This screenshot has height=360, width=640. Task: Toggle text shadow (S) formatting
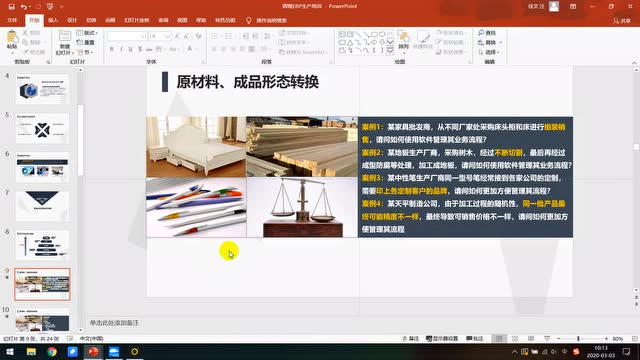(x=140, y=49)
